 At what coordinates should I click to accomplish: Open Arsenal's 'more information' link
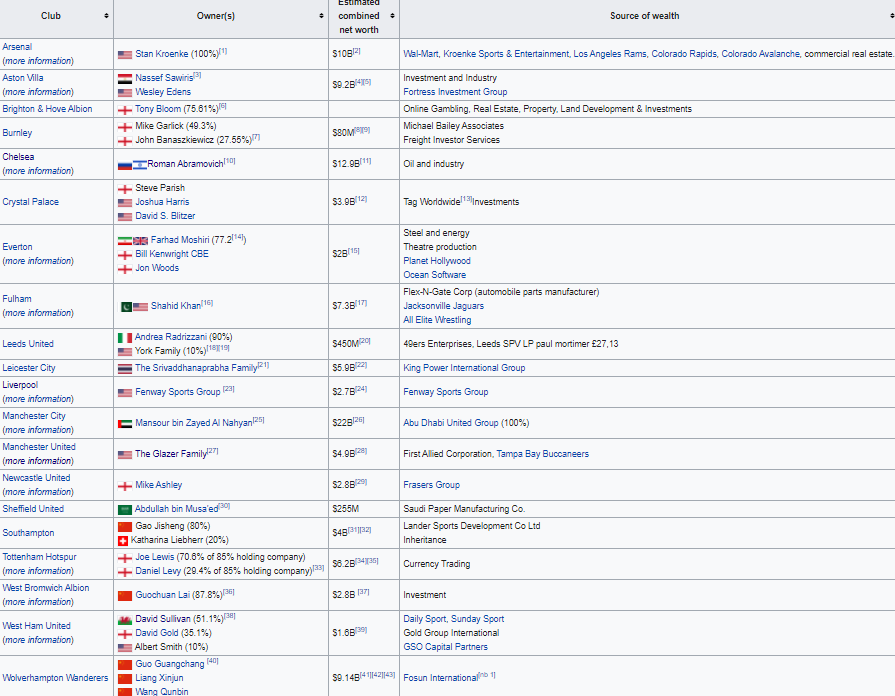point(38,61)
